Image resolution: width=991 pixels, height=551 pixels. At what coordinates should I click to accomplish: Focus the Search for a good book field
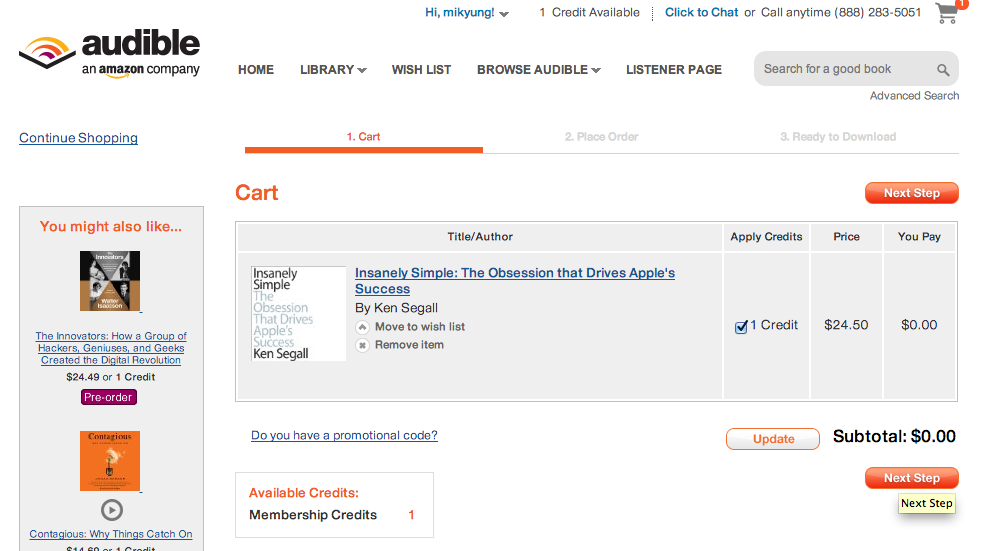tap(845, 69)
